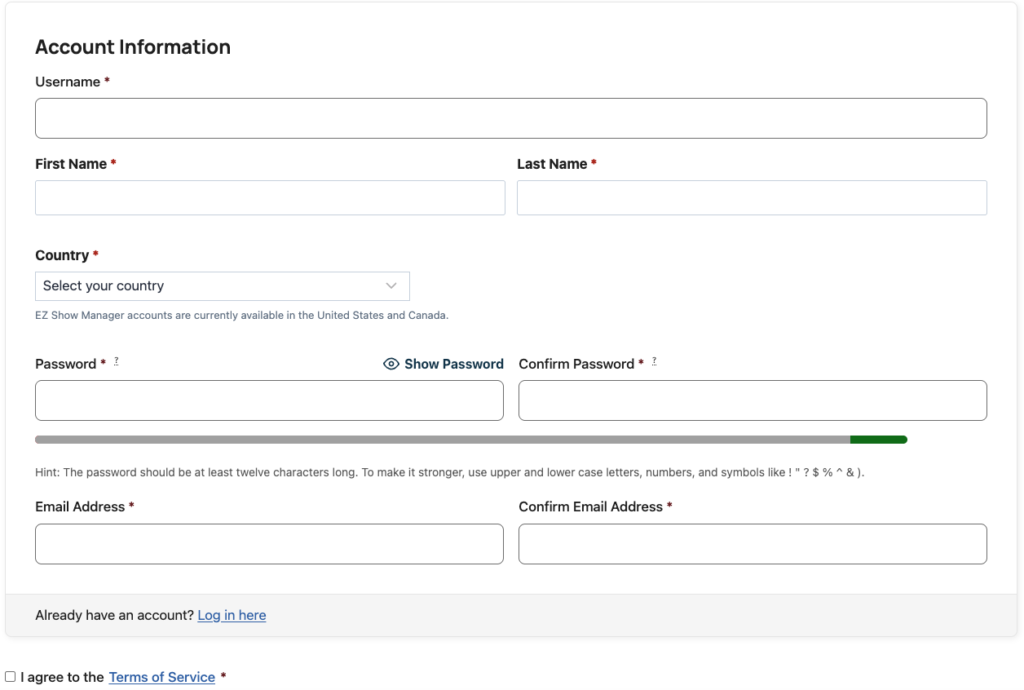This screenshot has width=1024, height=690.
Task: Open the Password help question mark
Action: point(116,361)
